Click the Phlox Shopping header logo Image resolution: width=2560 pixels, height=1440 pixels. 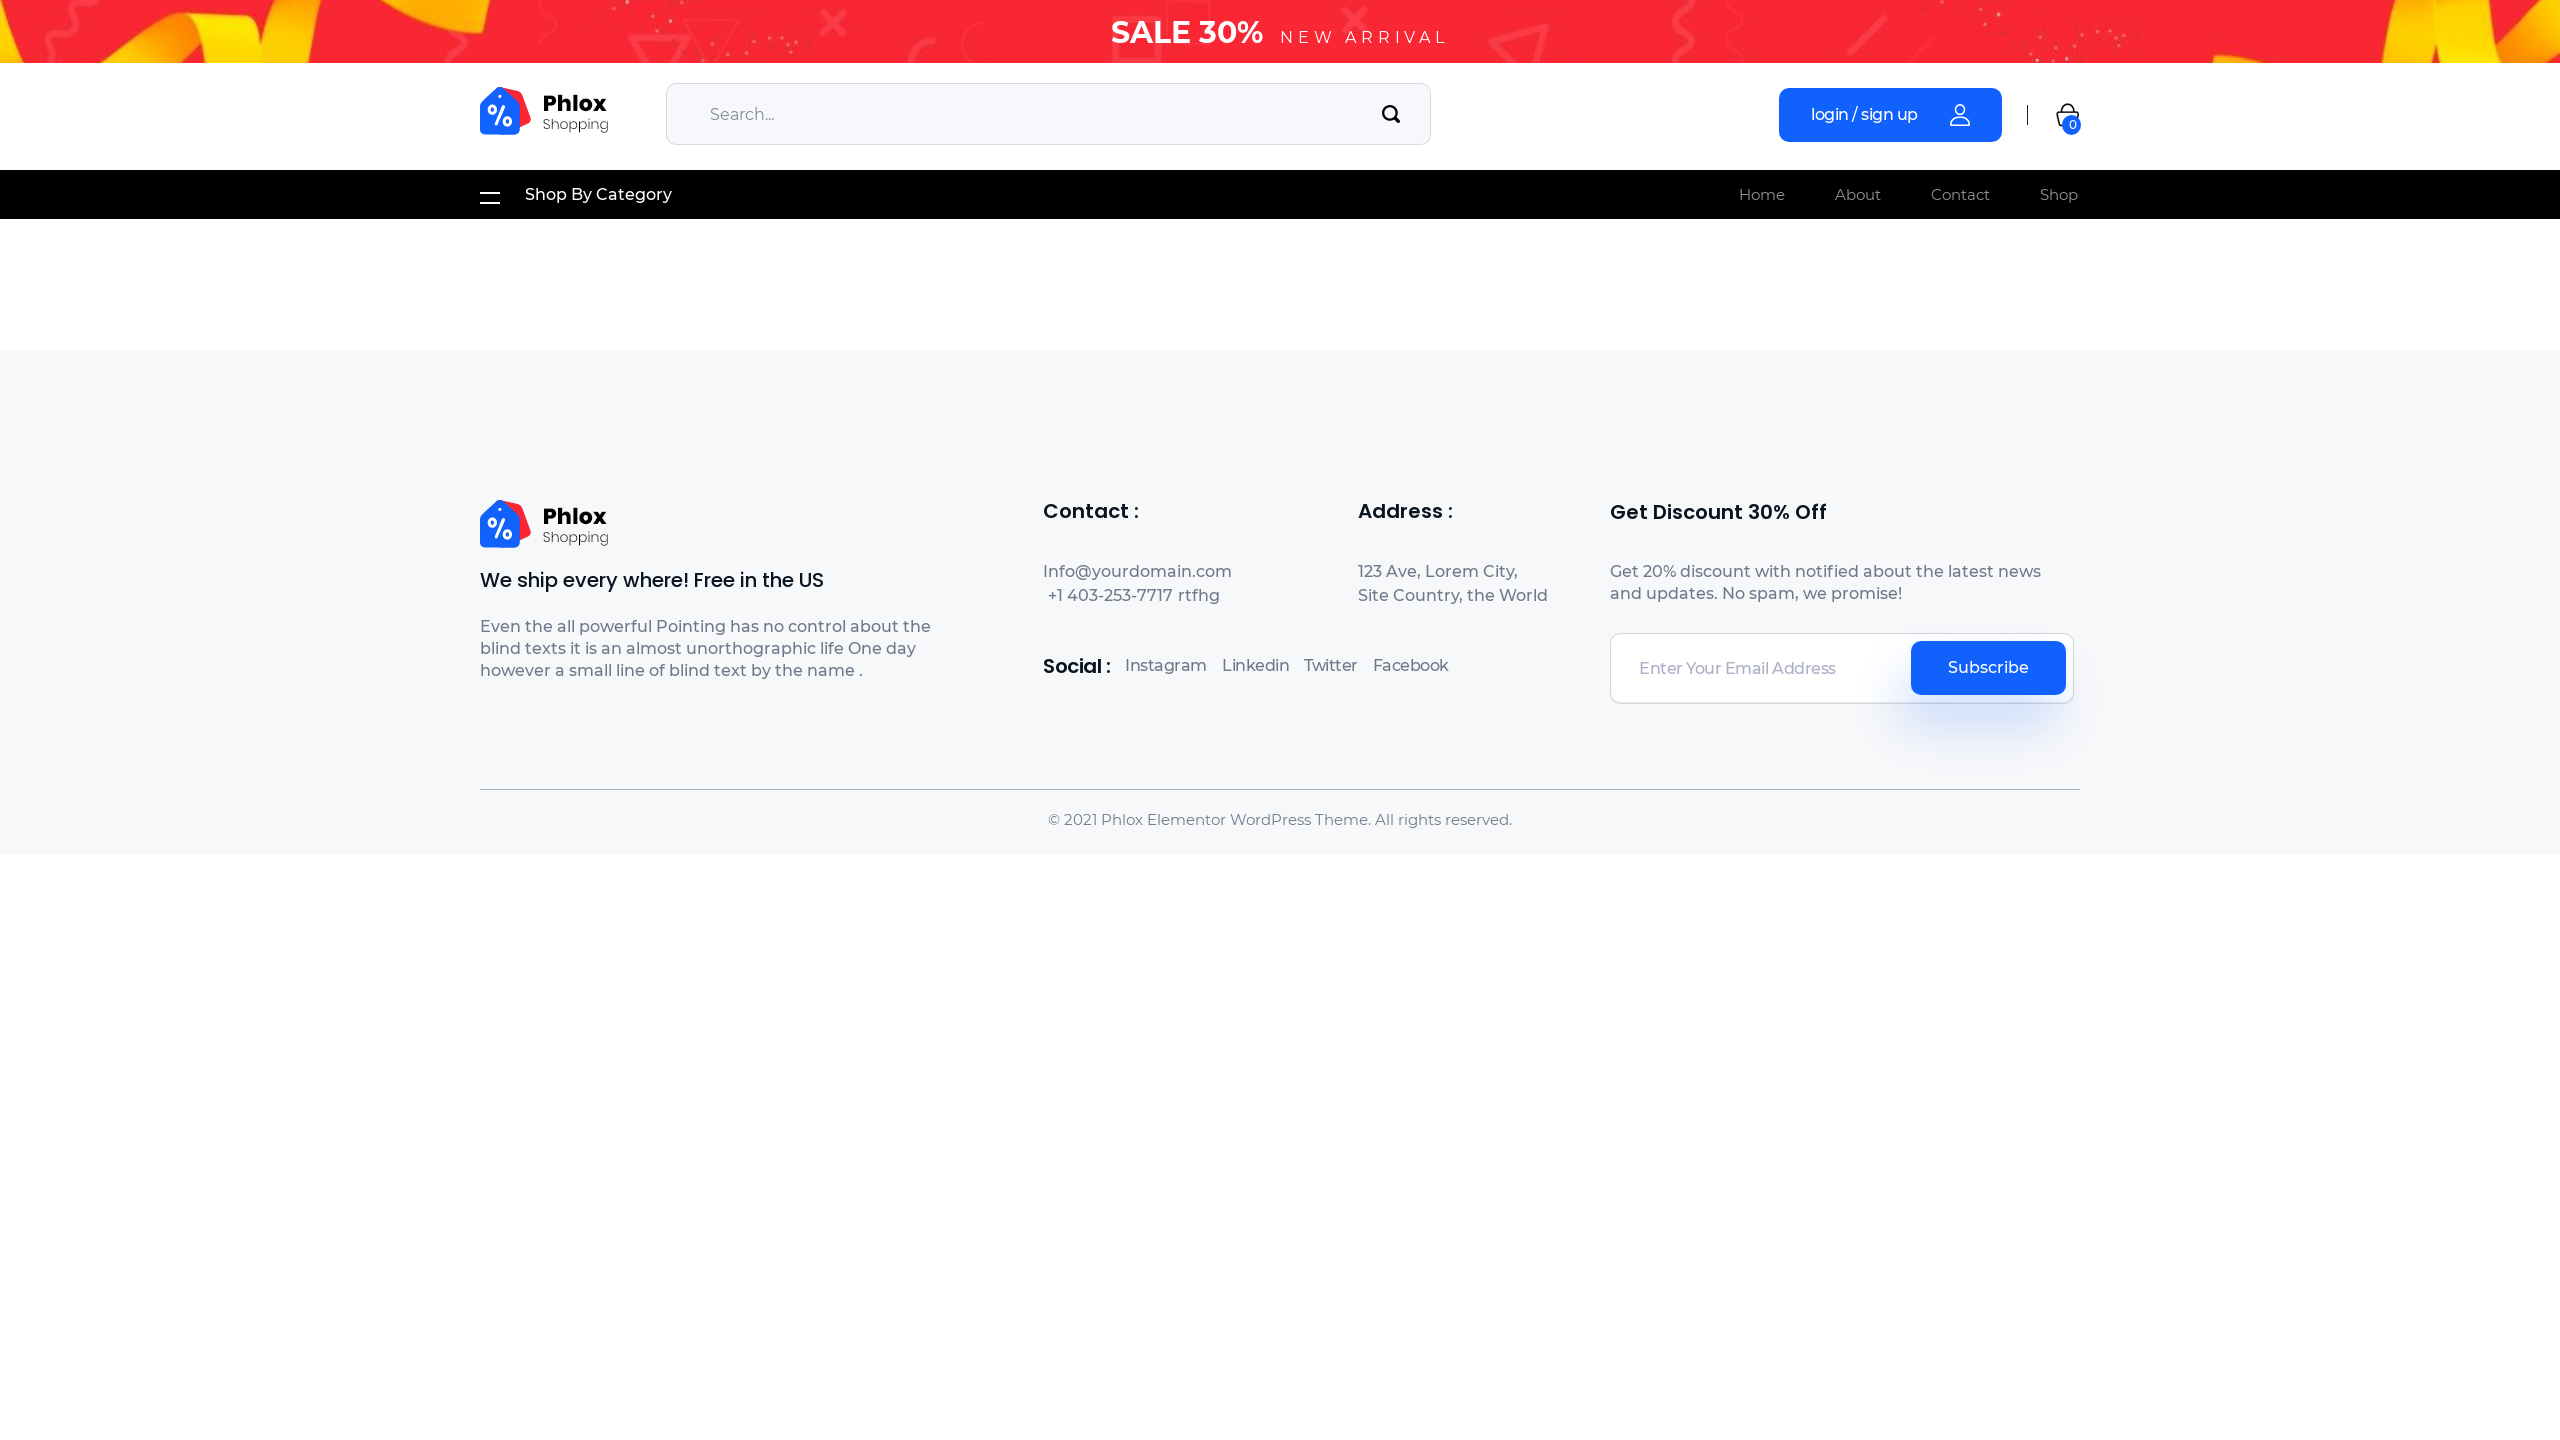[x=544, y=111]
